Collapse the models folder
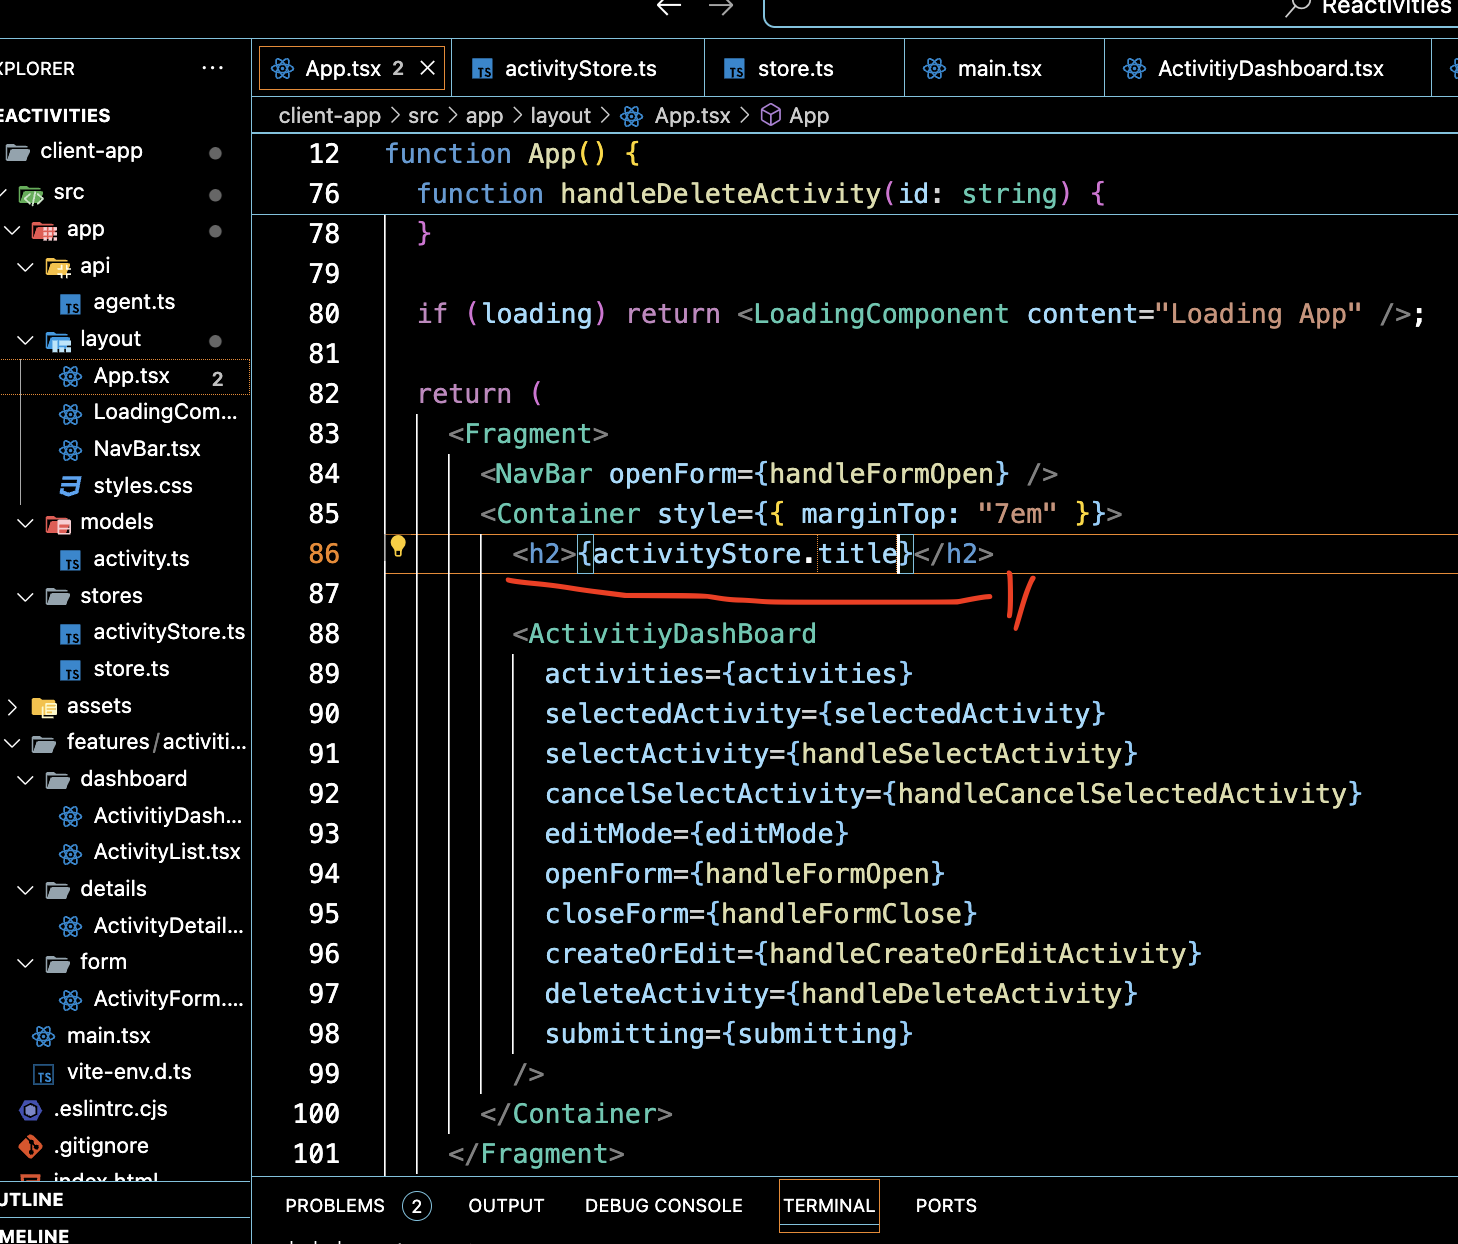This screenshot has width=1458, height=1244. (26, 523)
